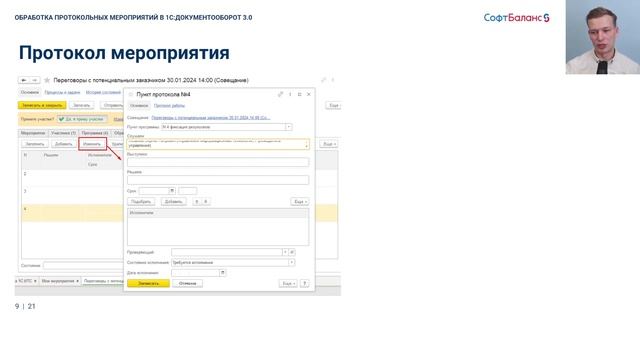Click into the Решили text field
Screen dimensions: 640x360
pos(218,180)
